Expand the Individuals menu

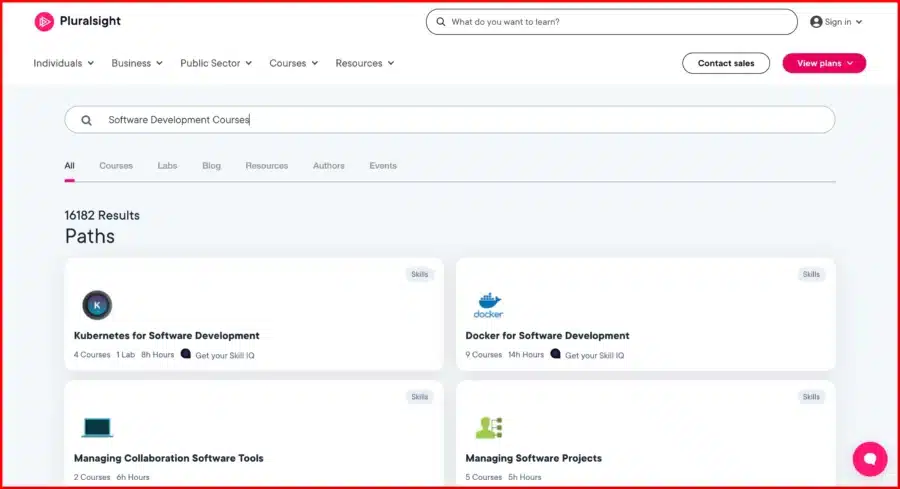coord(63,63)
